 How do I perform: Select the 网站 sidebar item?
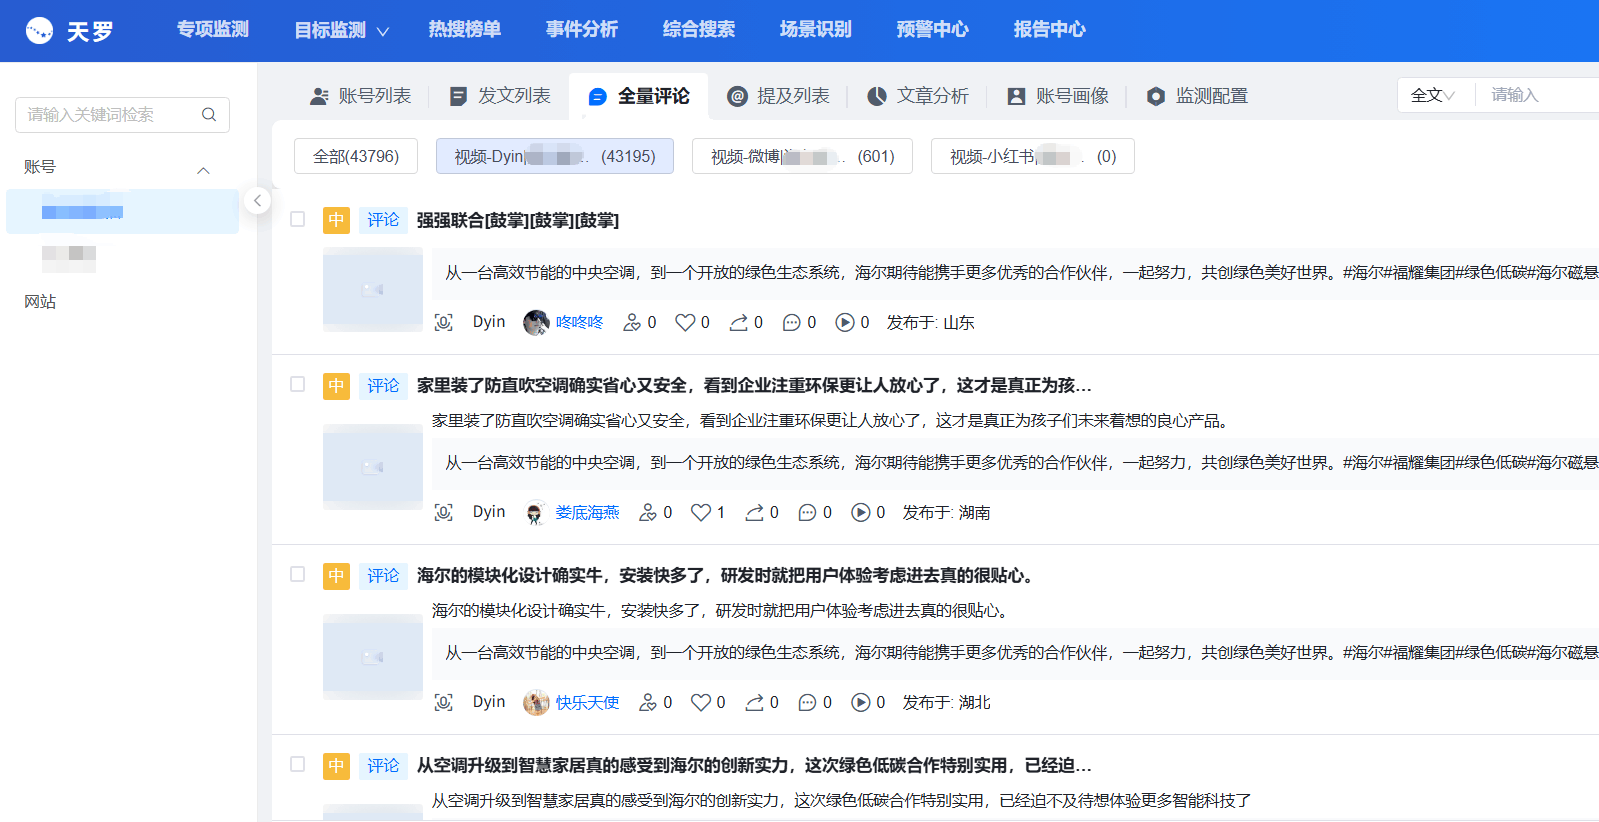(40, 302)
